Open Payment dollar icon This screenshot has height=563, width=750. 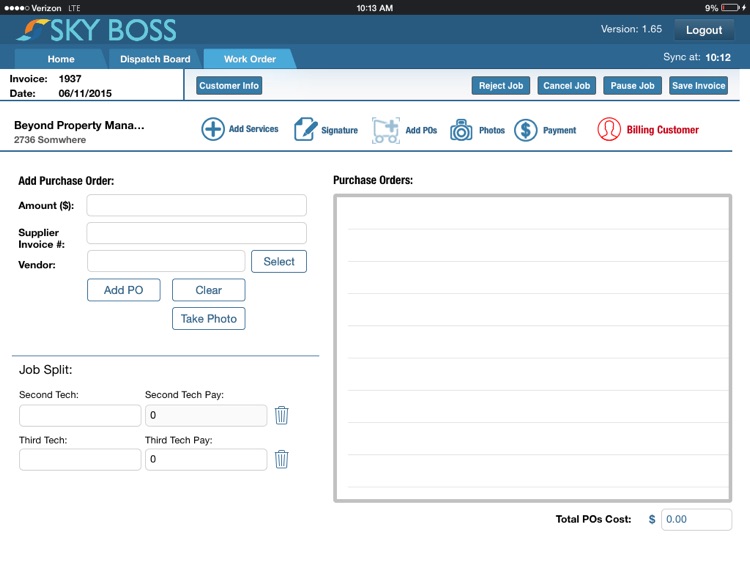click(526, 130)
